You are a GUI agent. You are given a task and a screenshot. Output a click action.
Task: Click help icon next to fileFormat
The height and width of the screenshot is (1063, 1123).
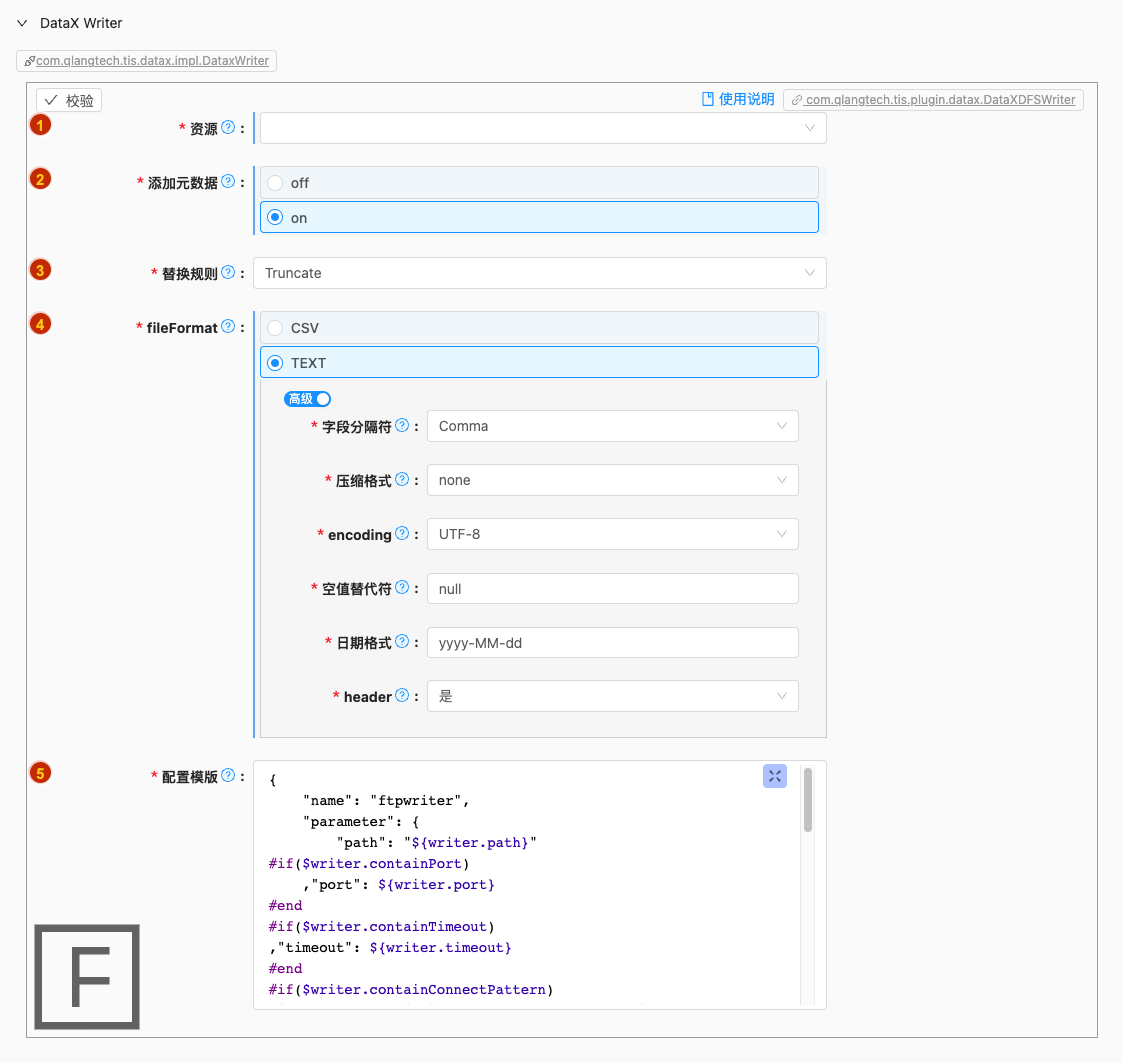tap(228, 327)
